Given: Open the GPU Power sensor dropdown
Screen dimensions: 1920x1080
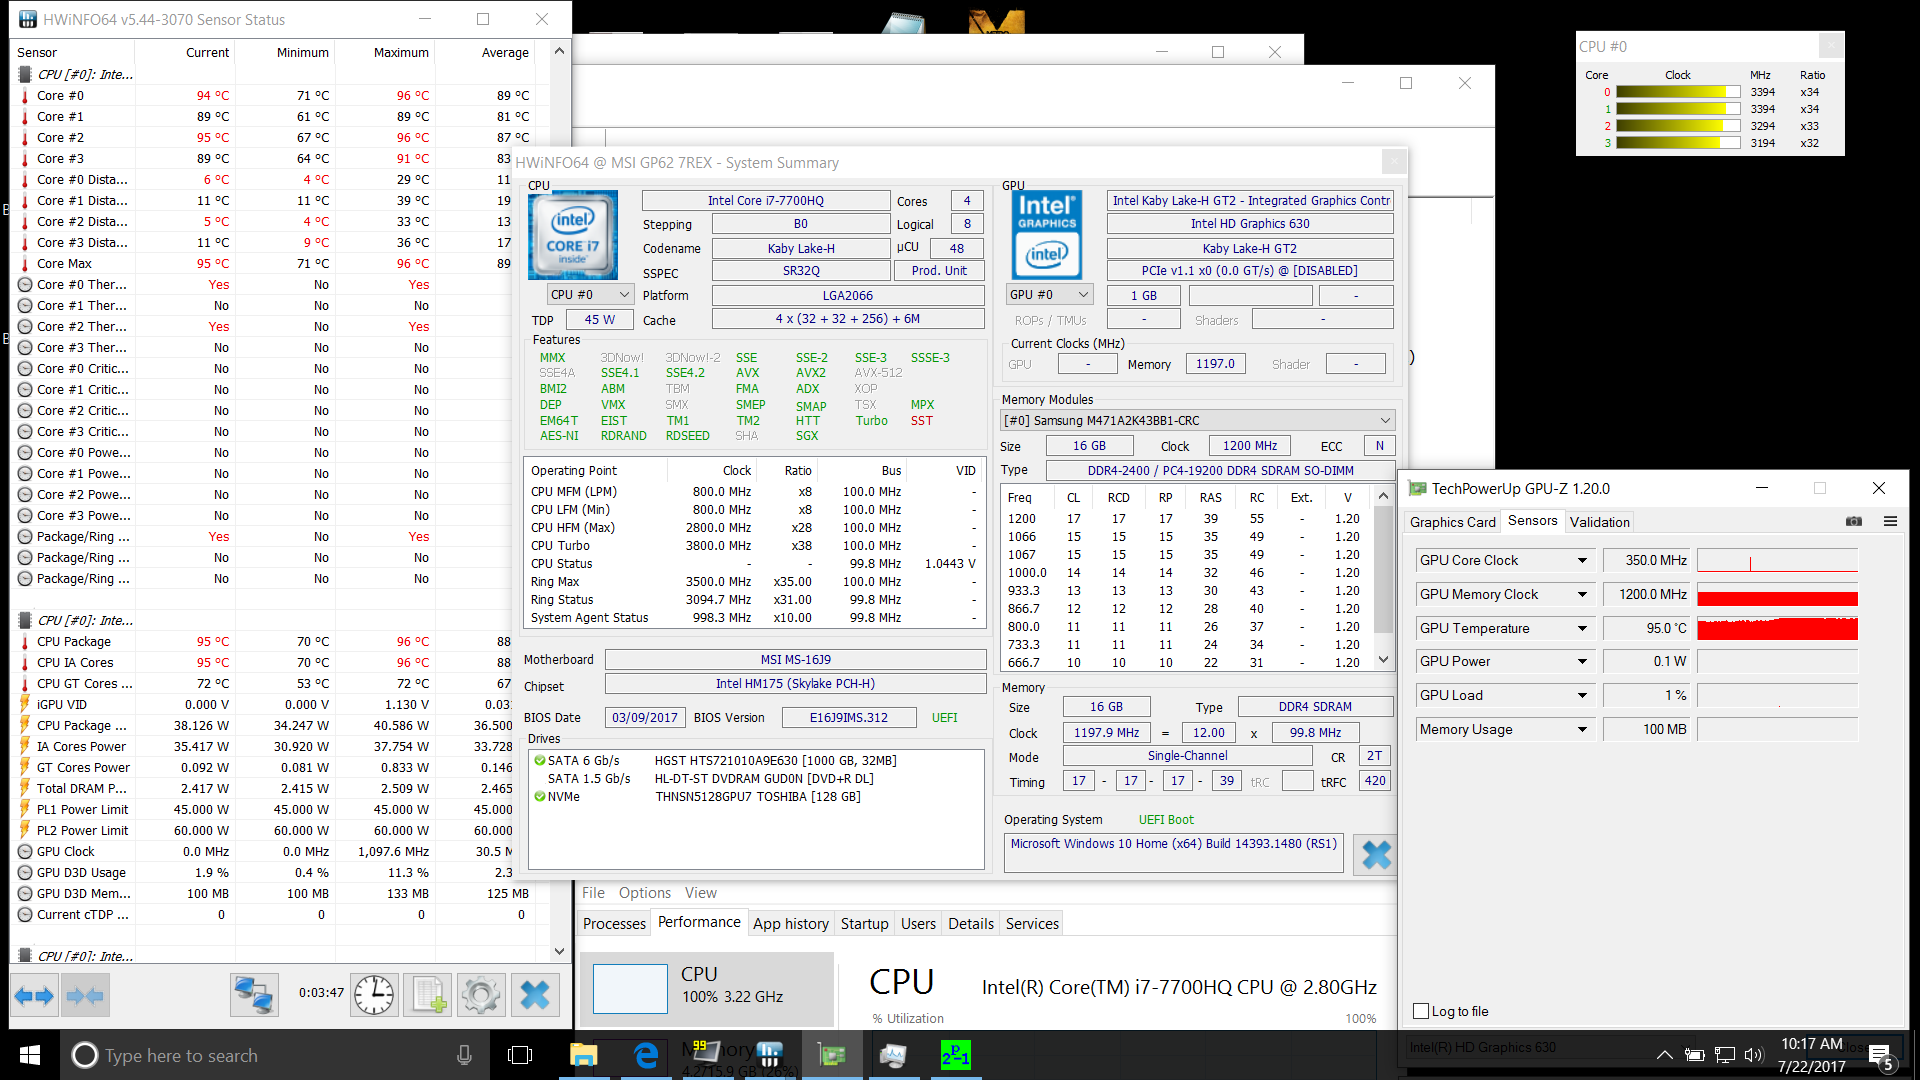Looking at the screenshot, I should pyautogui.click(x=1582, y=661).
